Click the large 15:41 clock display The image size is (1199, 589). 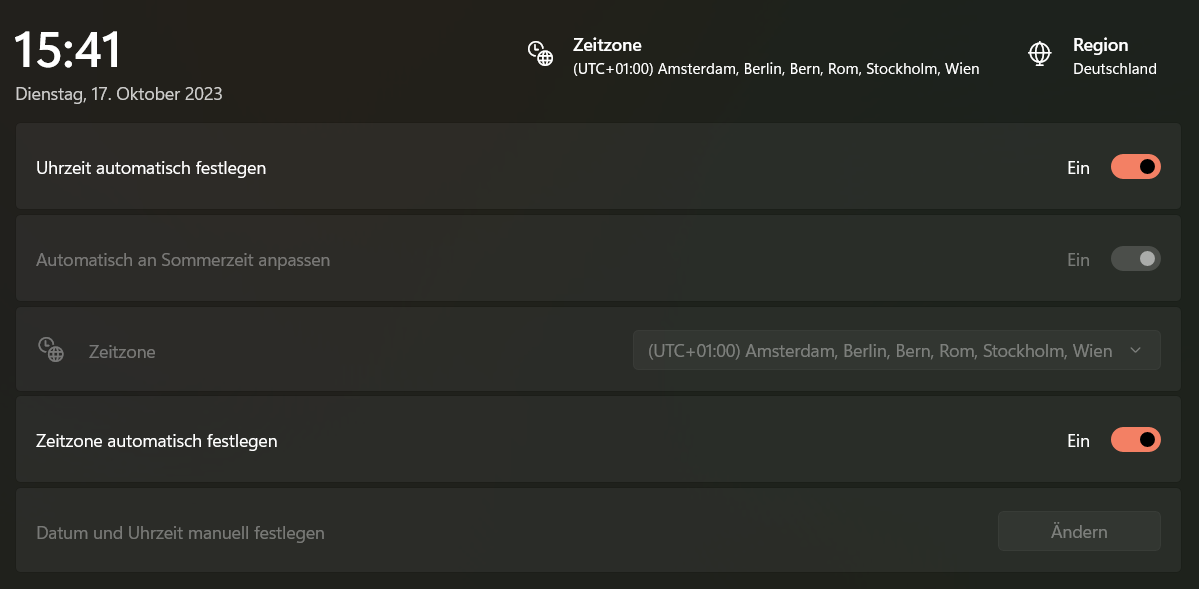coord(68,50)
